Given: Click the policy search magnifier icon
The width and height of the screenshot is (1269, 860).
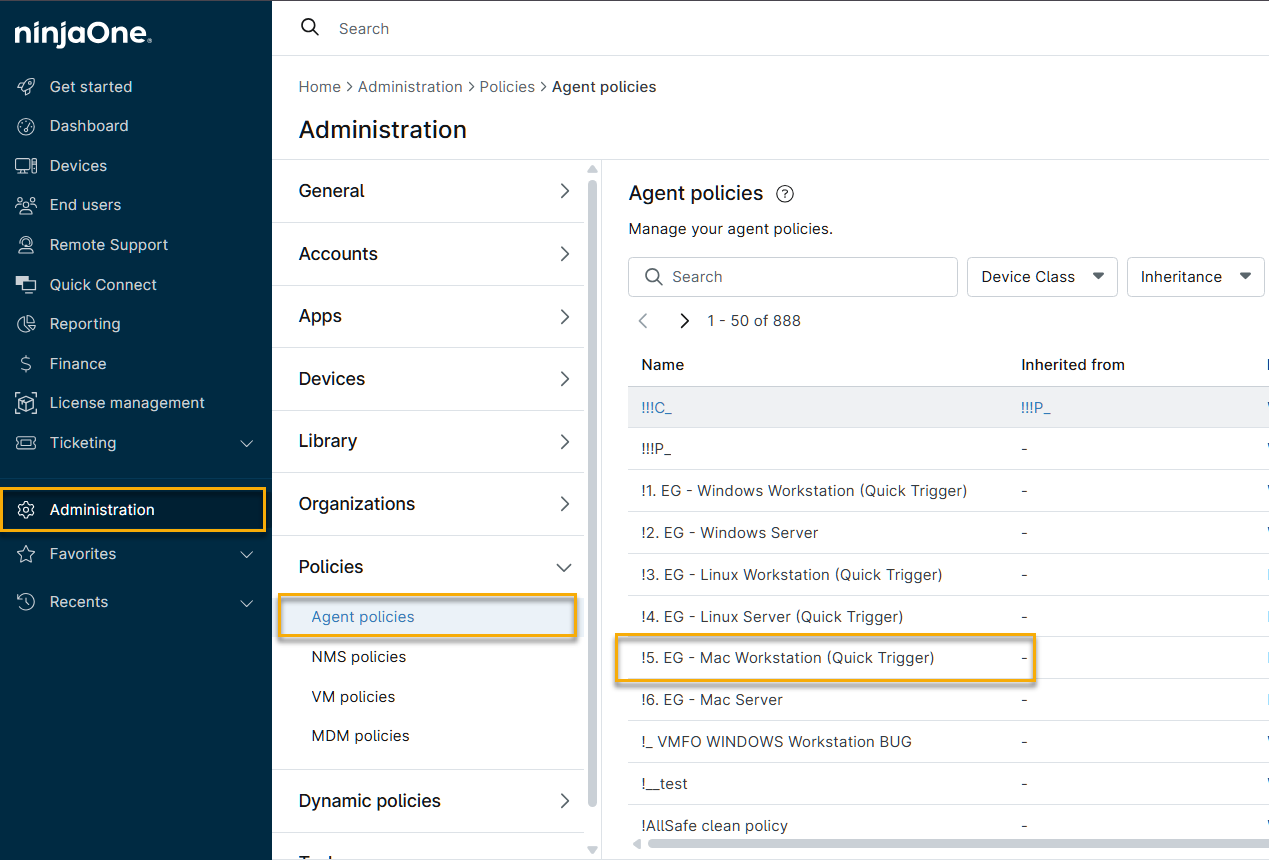Looking at the screenshot, I should 654,277.
